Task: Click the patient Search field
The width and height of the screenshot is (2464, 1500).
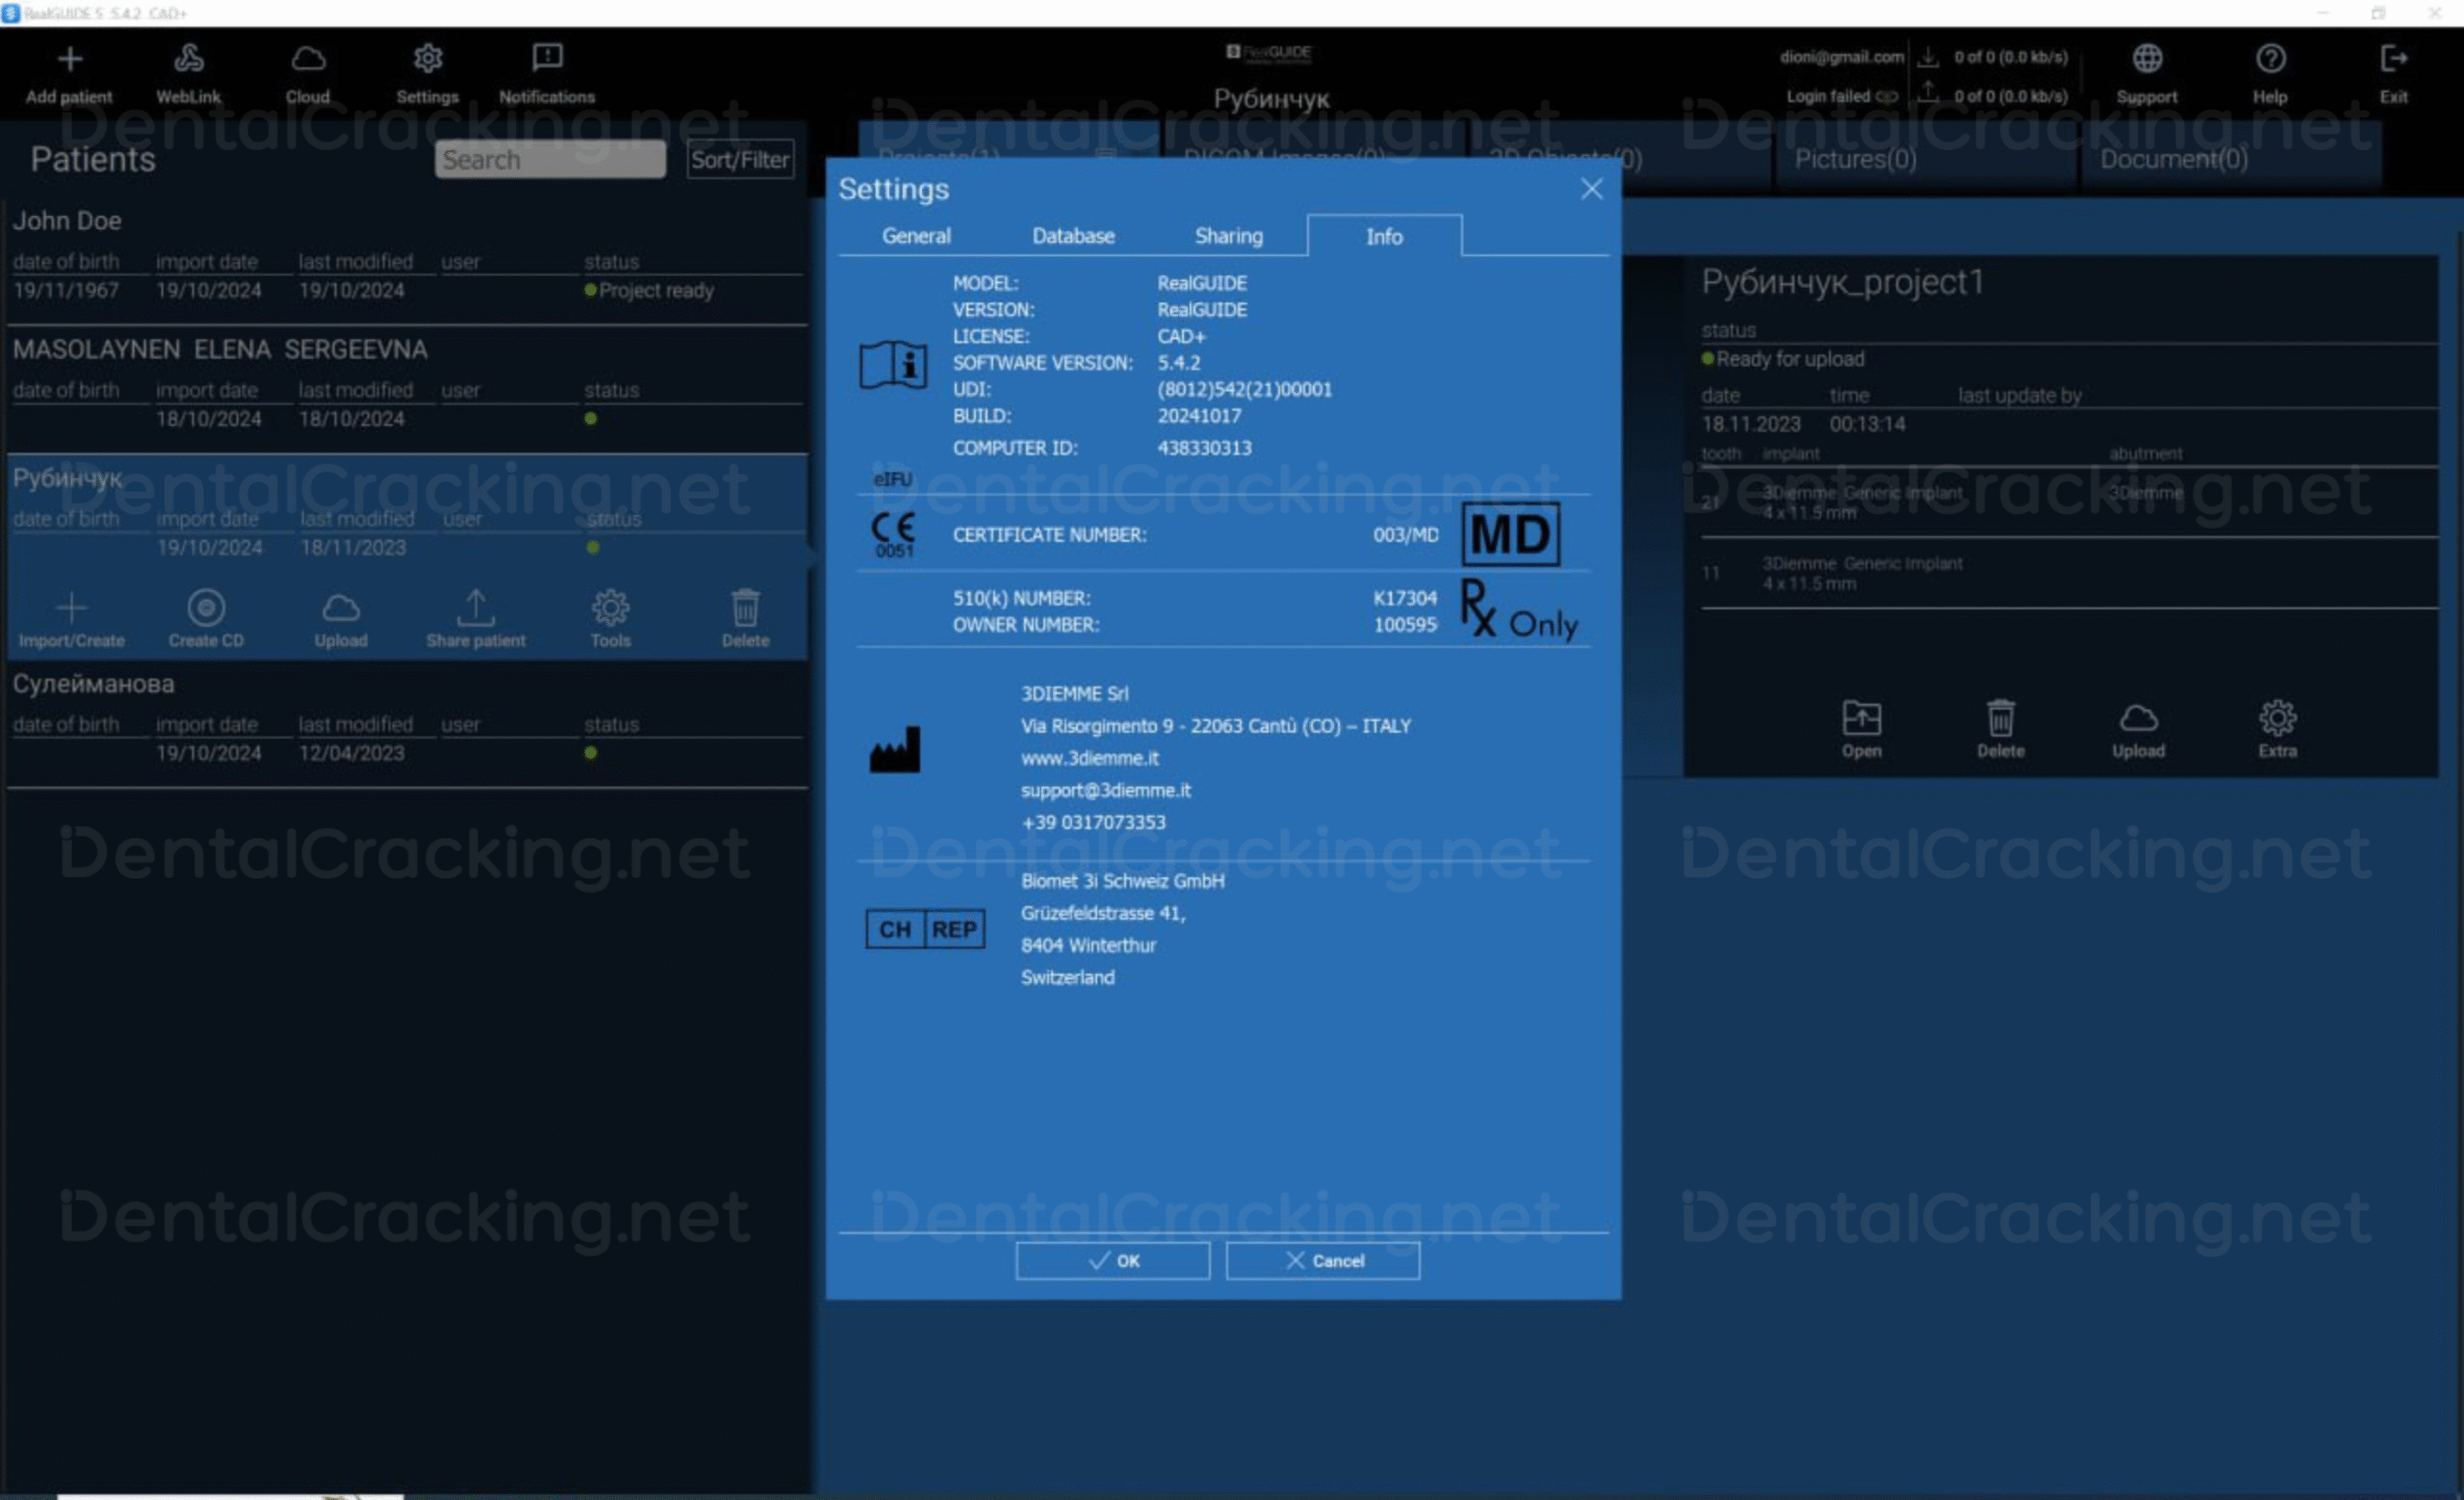Action: pos(550,160)
